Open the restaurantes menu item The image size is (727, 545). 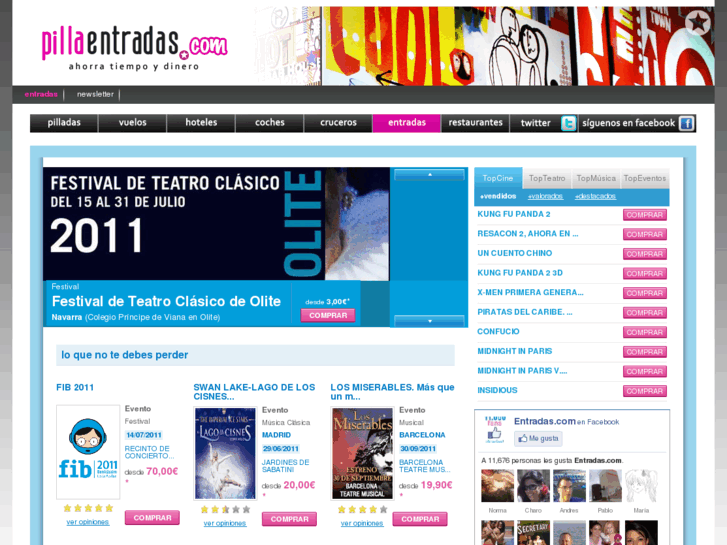(475, 123)
